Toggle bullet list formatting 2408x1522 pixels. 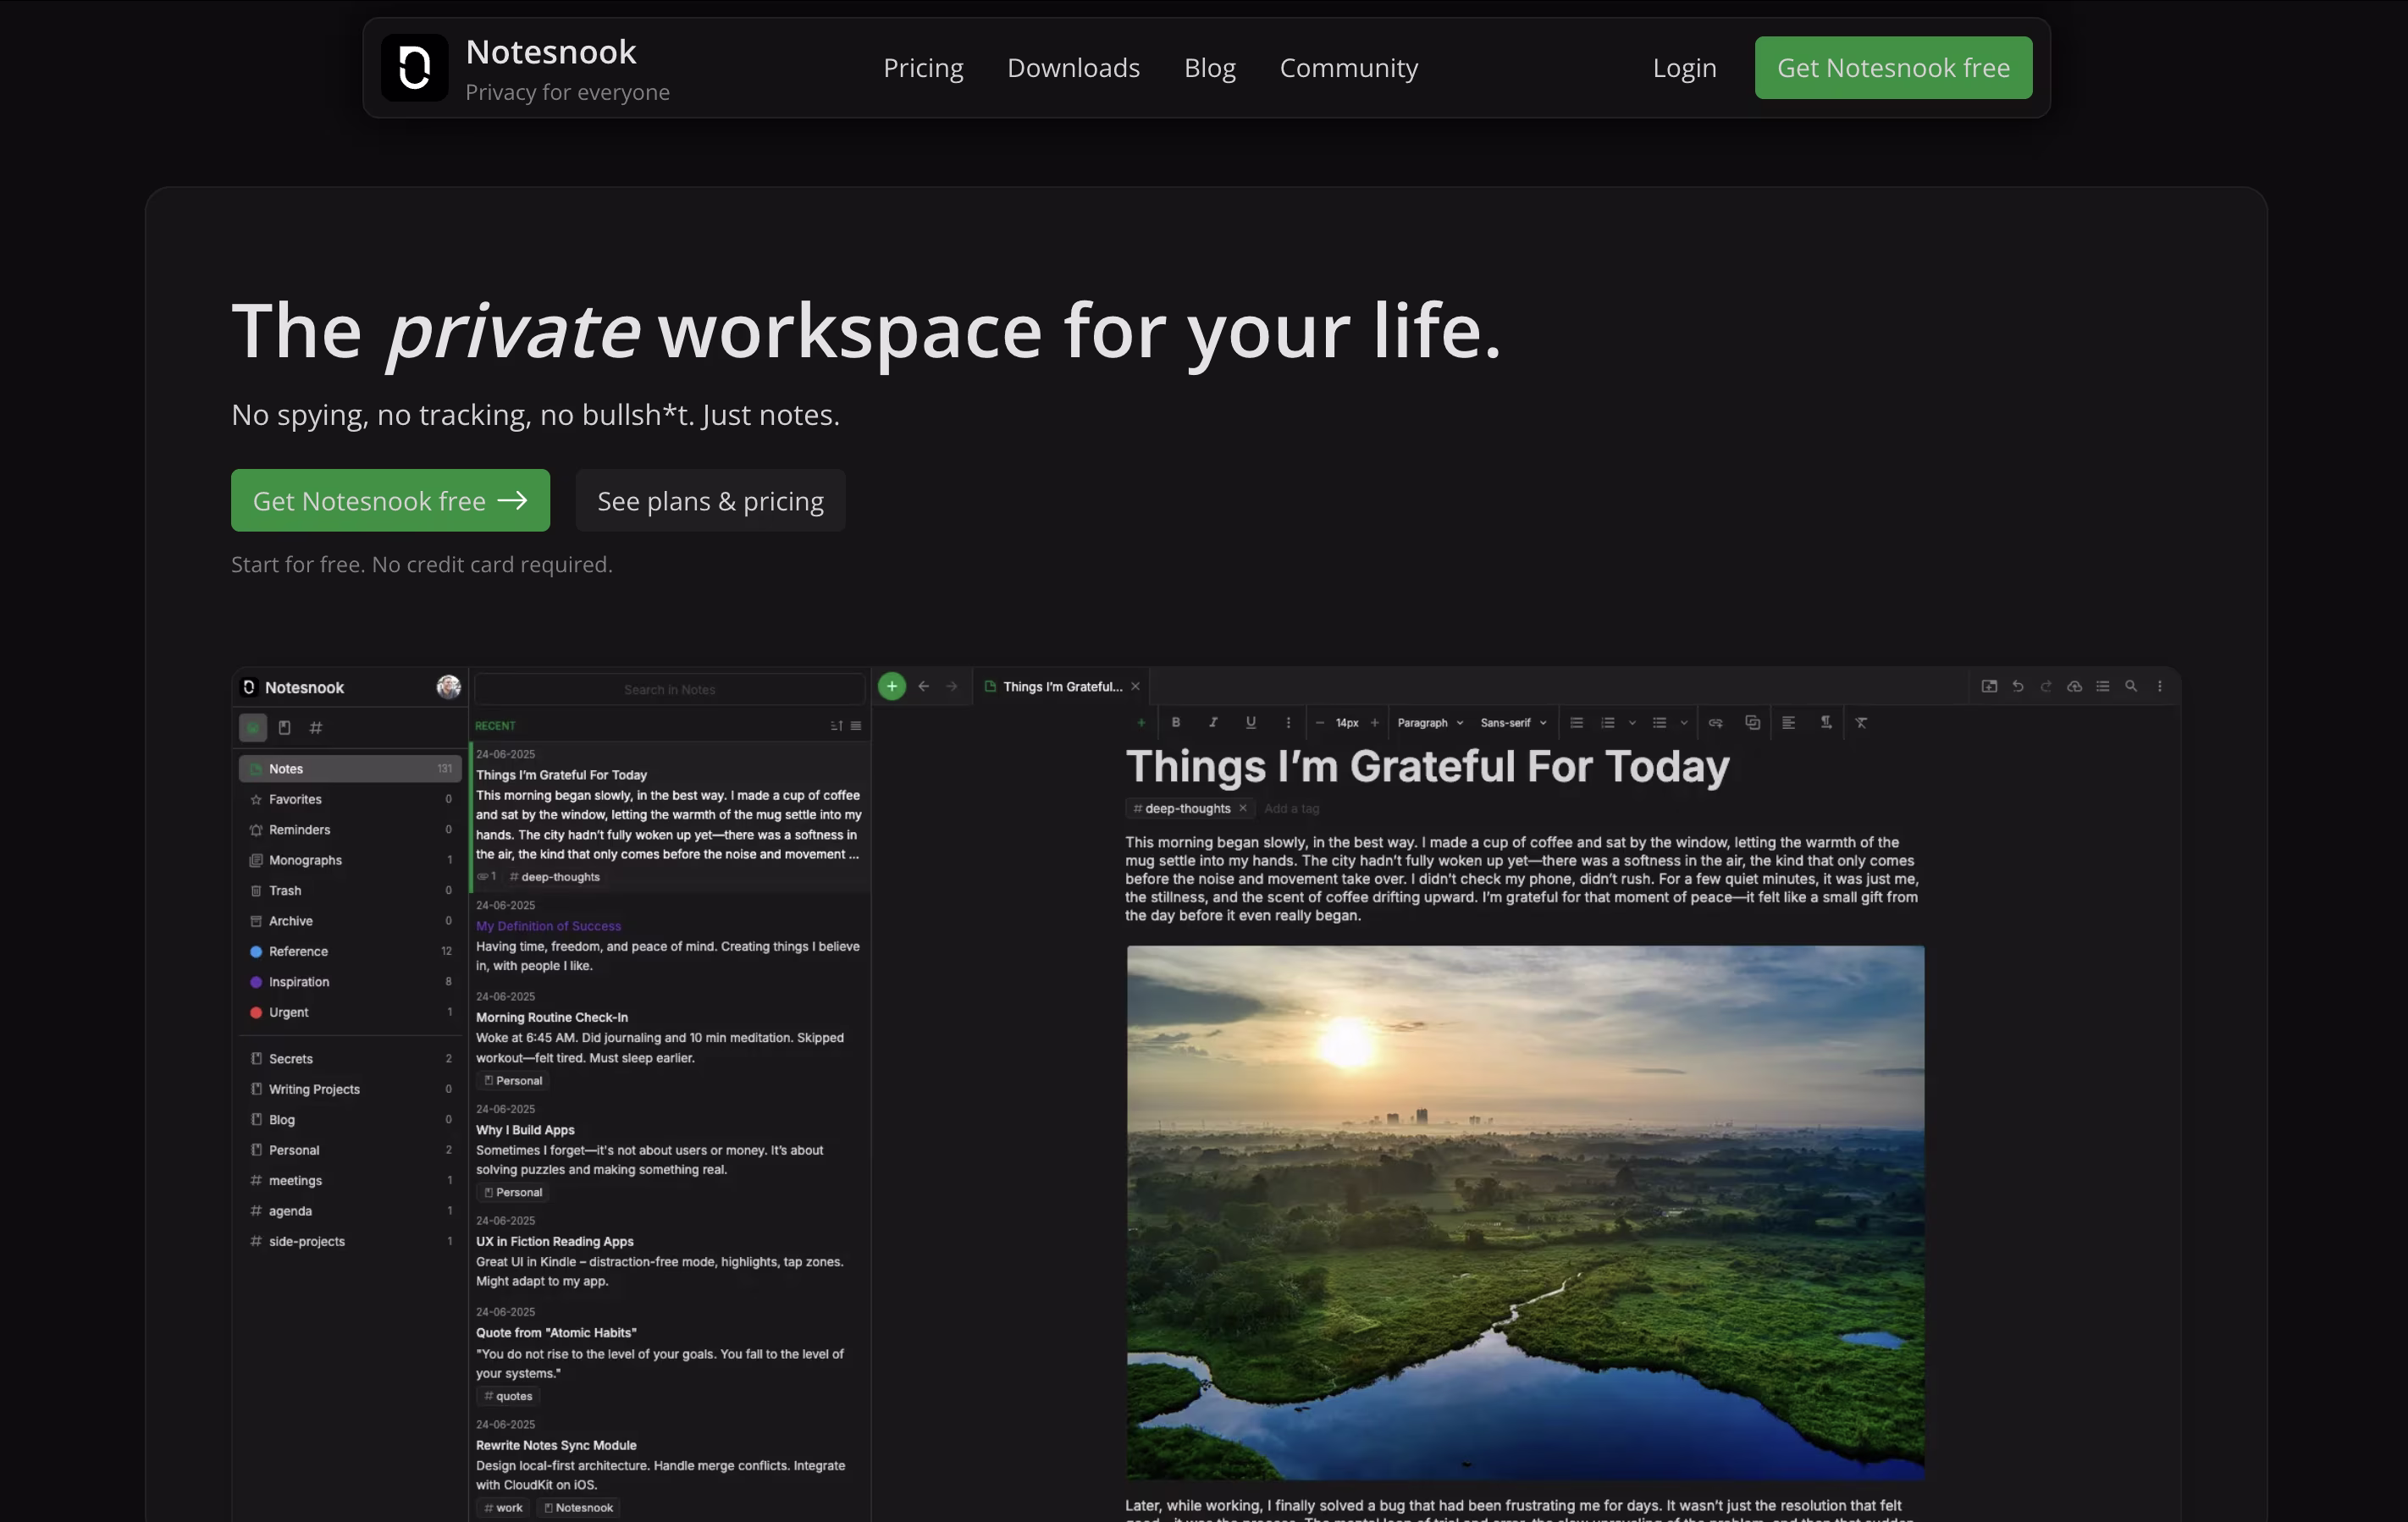pos(1659,722)
